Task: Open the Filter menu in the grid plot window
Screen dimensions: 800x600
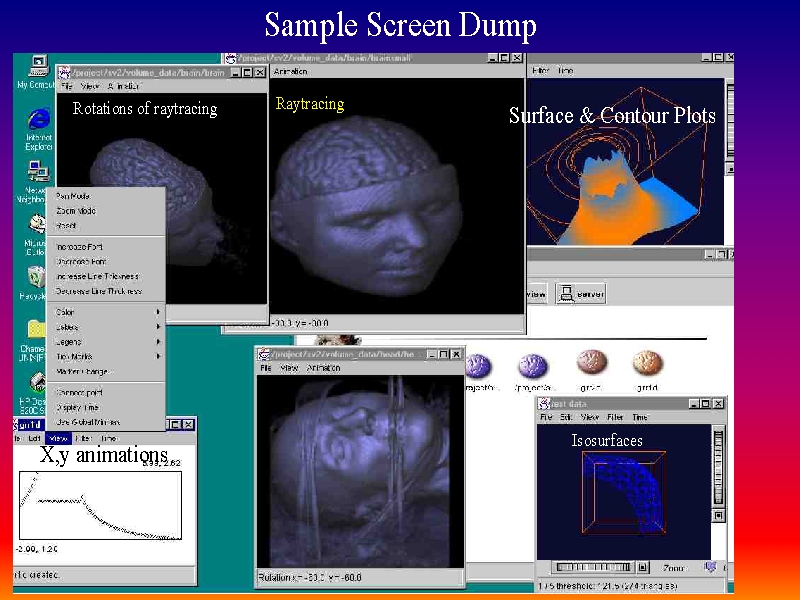Action: click(83, 438)
